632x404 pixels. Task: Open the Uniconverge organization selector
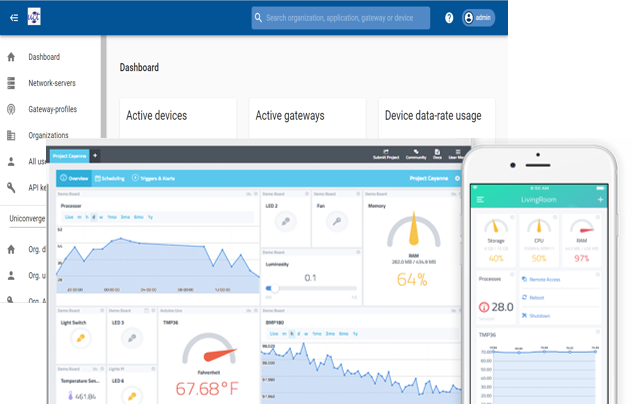(27, 219)
